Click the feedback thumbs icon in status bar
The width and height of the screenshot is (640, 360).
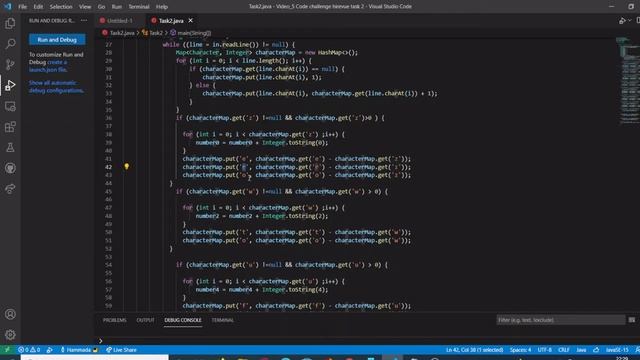[596, 350]
